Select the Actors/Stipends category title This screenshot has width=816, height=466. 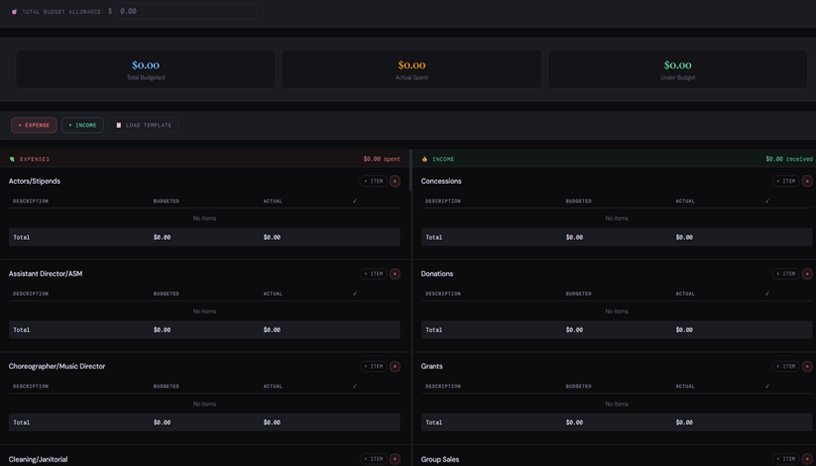[x=34, y=181]
